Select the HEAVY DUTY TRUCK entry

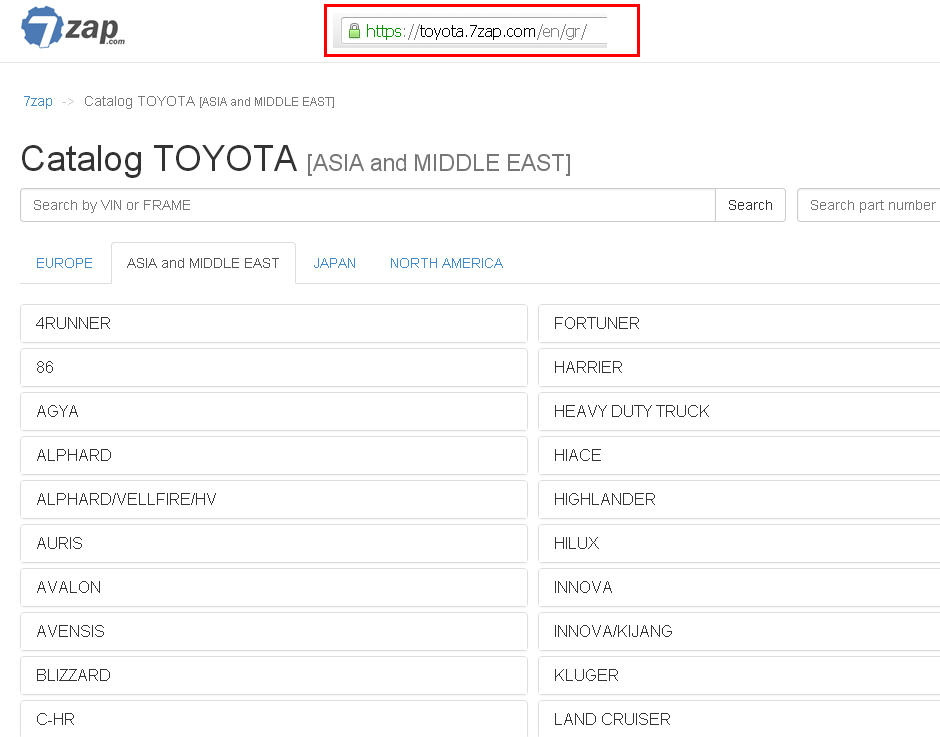click(738, 411)
